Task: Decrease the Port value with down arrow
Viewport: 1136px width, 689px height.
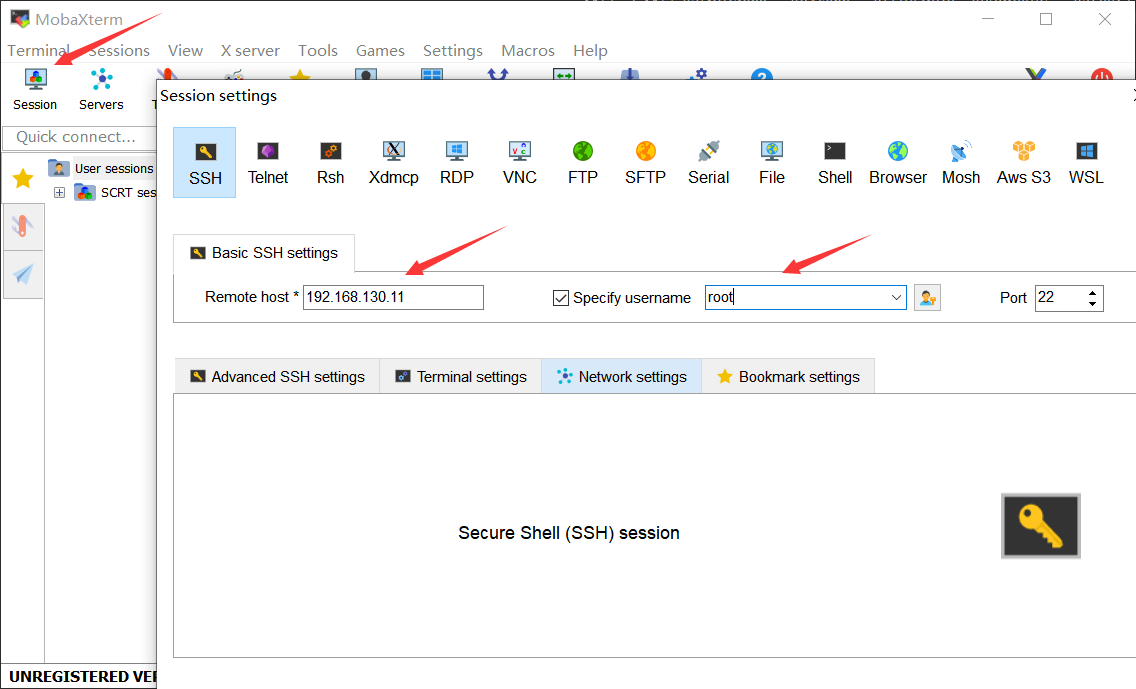Action: (1092, 304)
